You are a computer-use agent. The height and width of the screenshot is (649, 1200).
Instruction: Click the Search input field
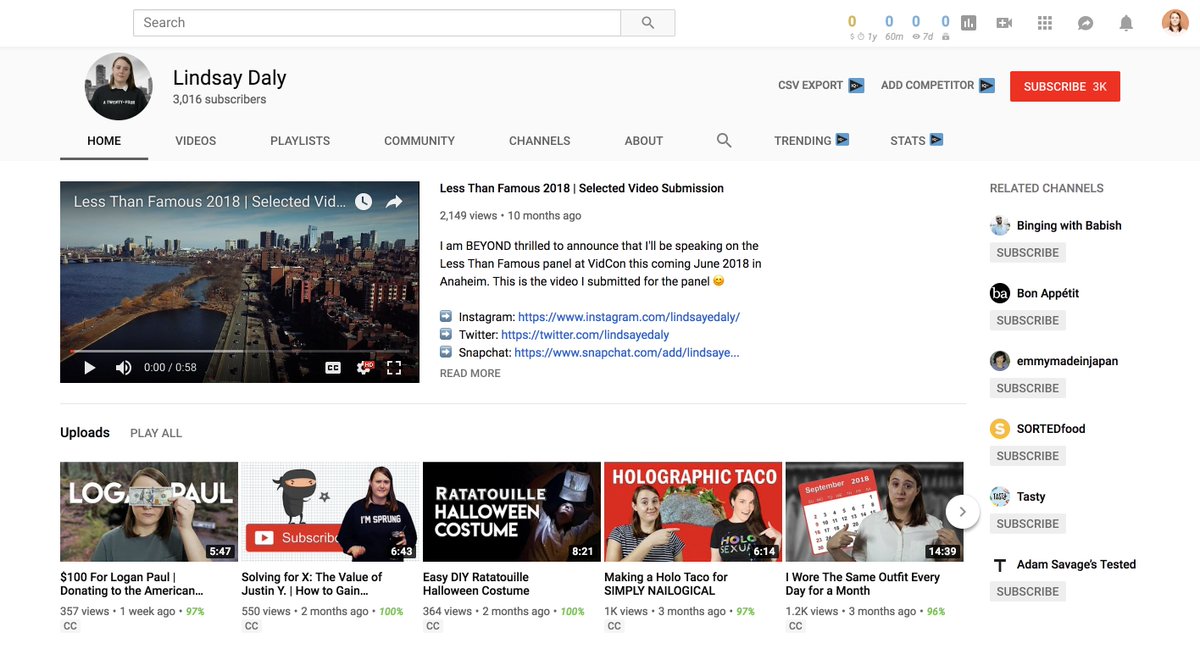pyautogui.click(x=377, y=23)
